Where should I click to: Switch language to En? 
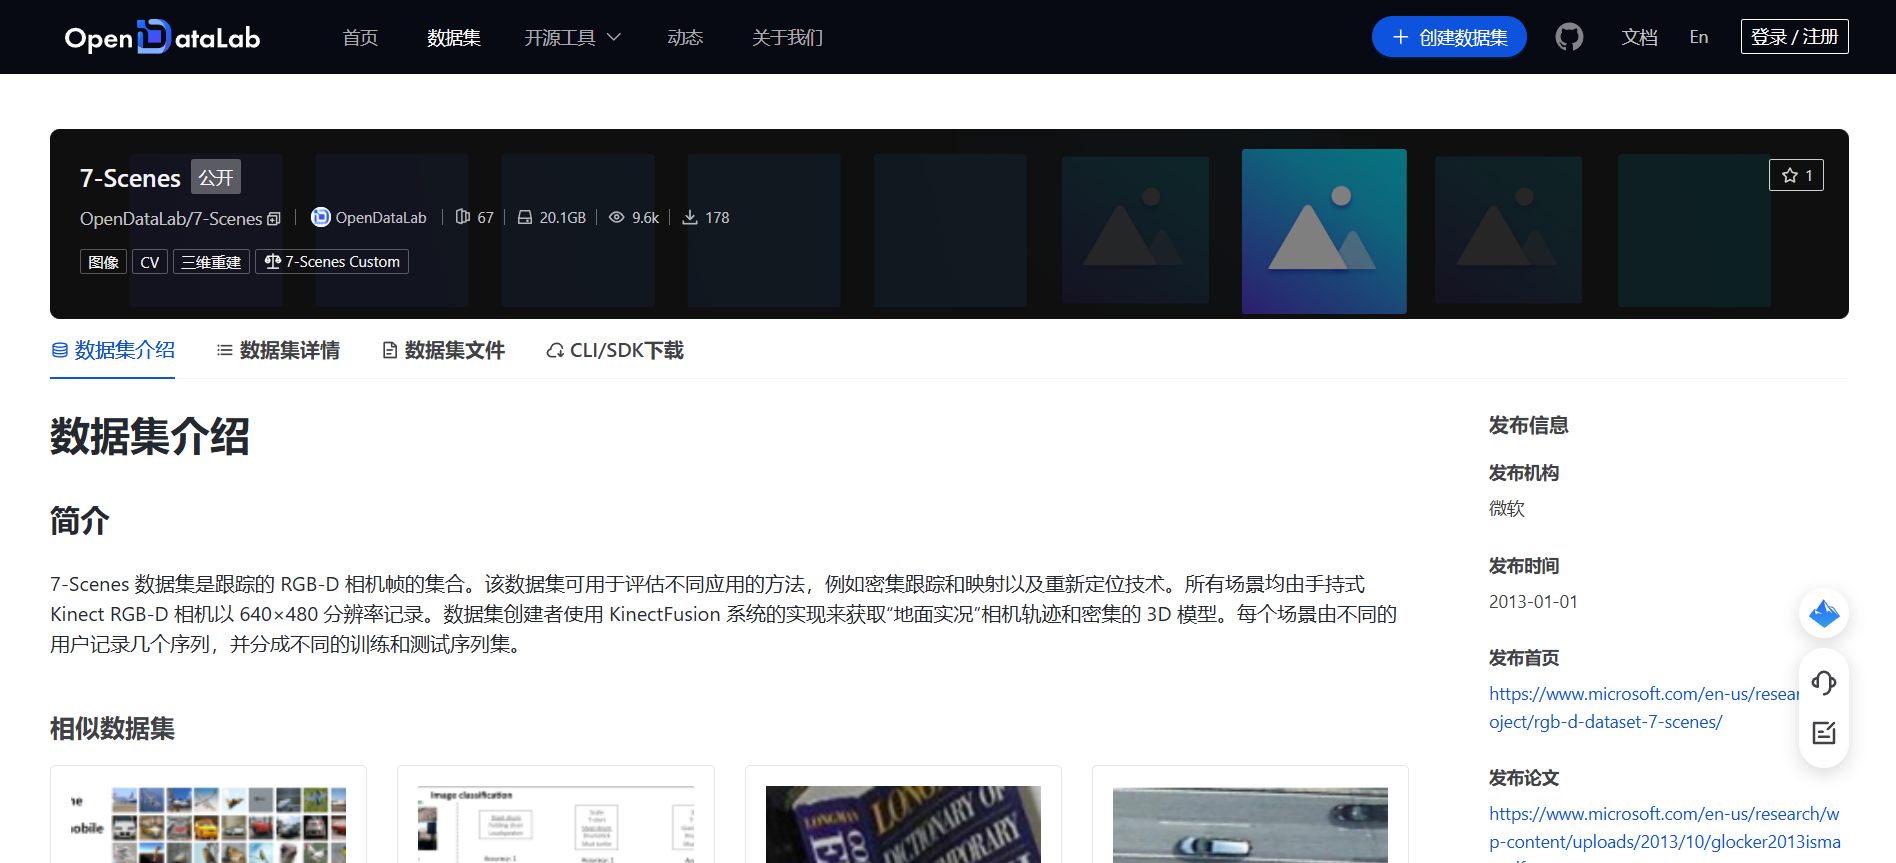pos(1699,37)
